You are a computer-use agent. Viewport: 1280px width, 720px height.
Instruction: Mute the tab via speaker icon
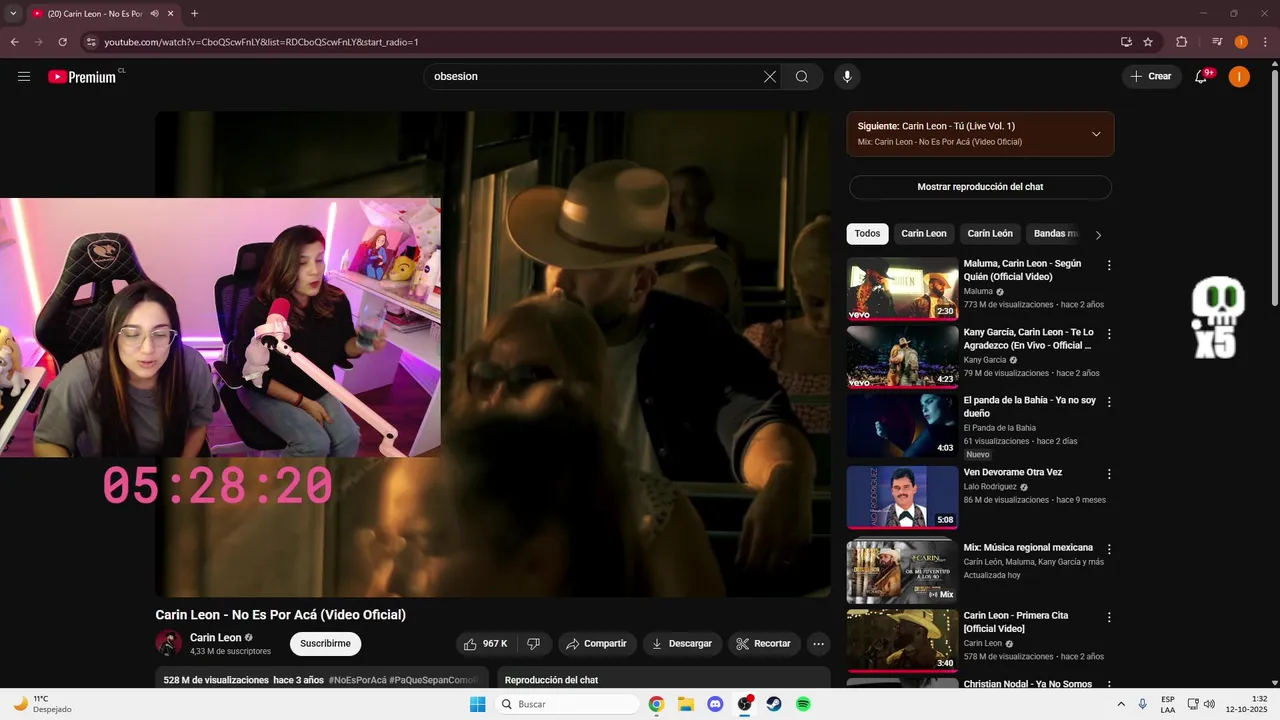[154, 14]
